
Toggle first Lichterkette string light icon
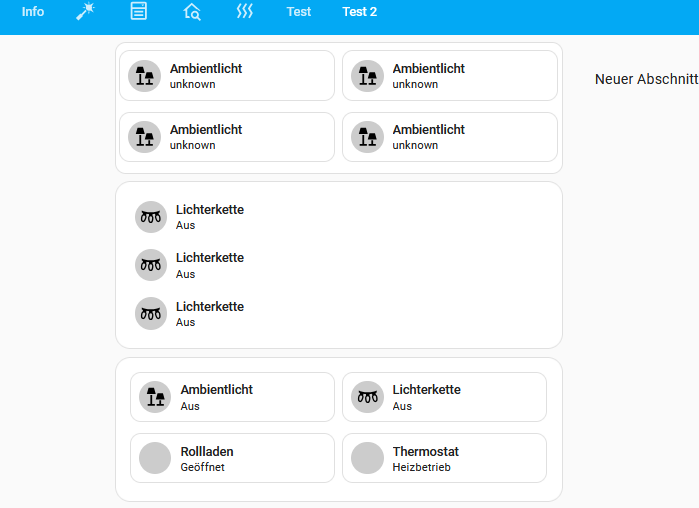click(151, 217)
